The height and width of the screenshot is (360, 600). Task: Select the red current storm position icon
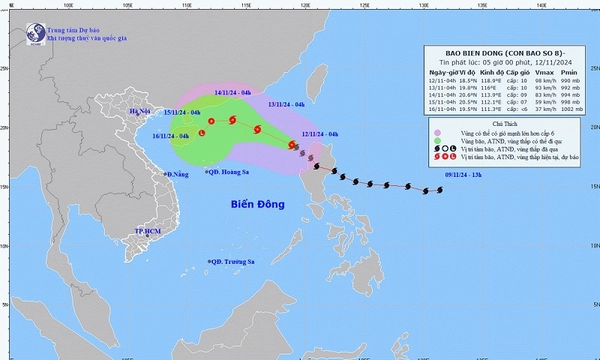292,145
